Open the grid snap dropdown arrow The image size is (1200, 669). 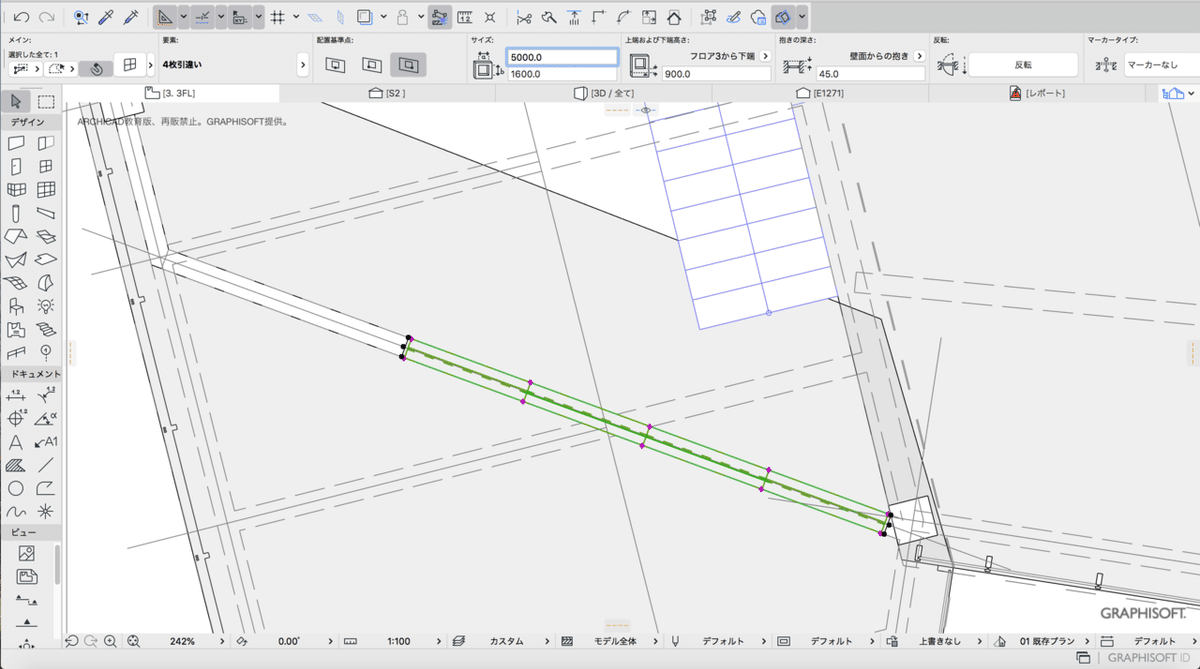point(296,17)
